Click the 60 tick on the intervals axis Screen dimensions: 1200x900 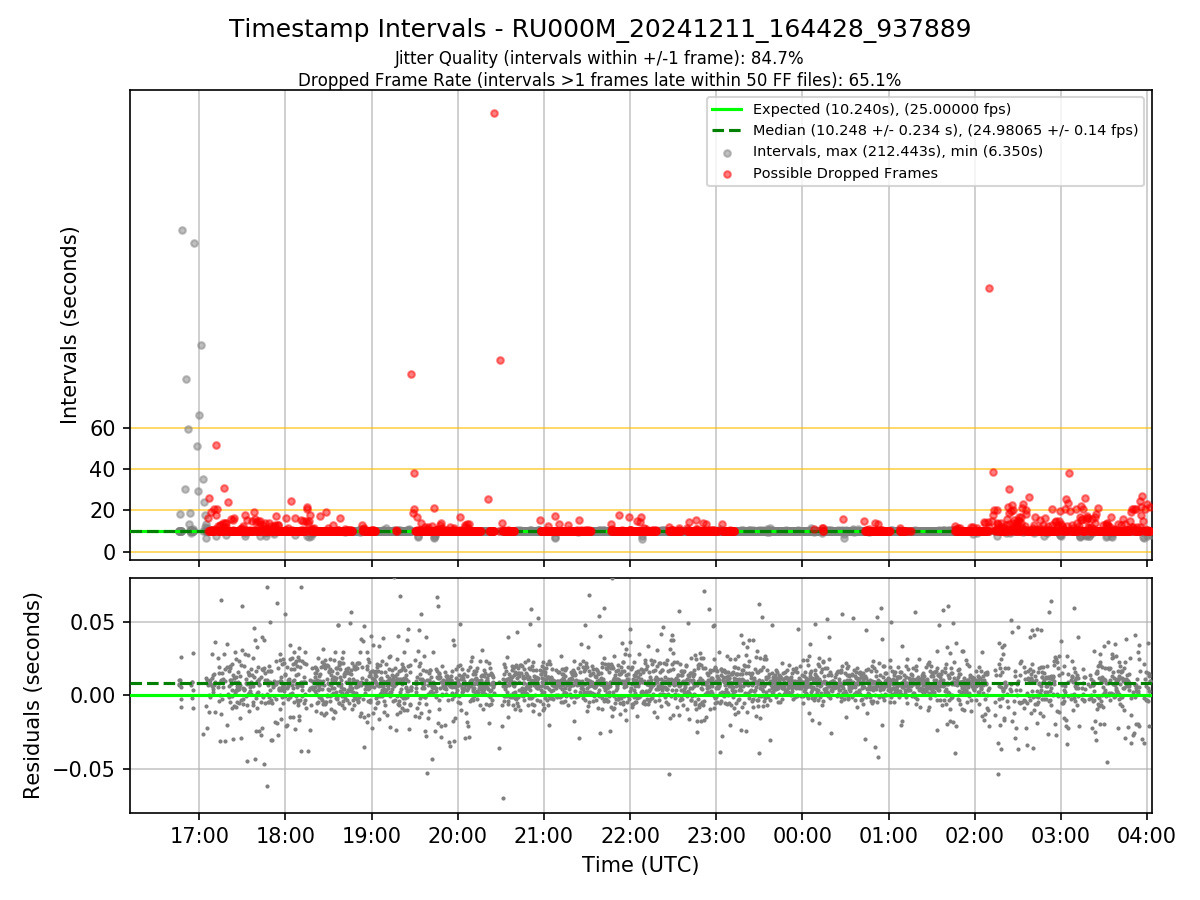coord(105,428)
